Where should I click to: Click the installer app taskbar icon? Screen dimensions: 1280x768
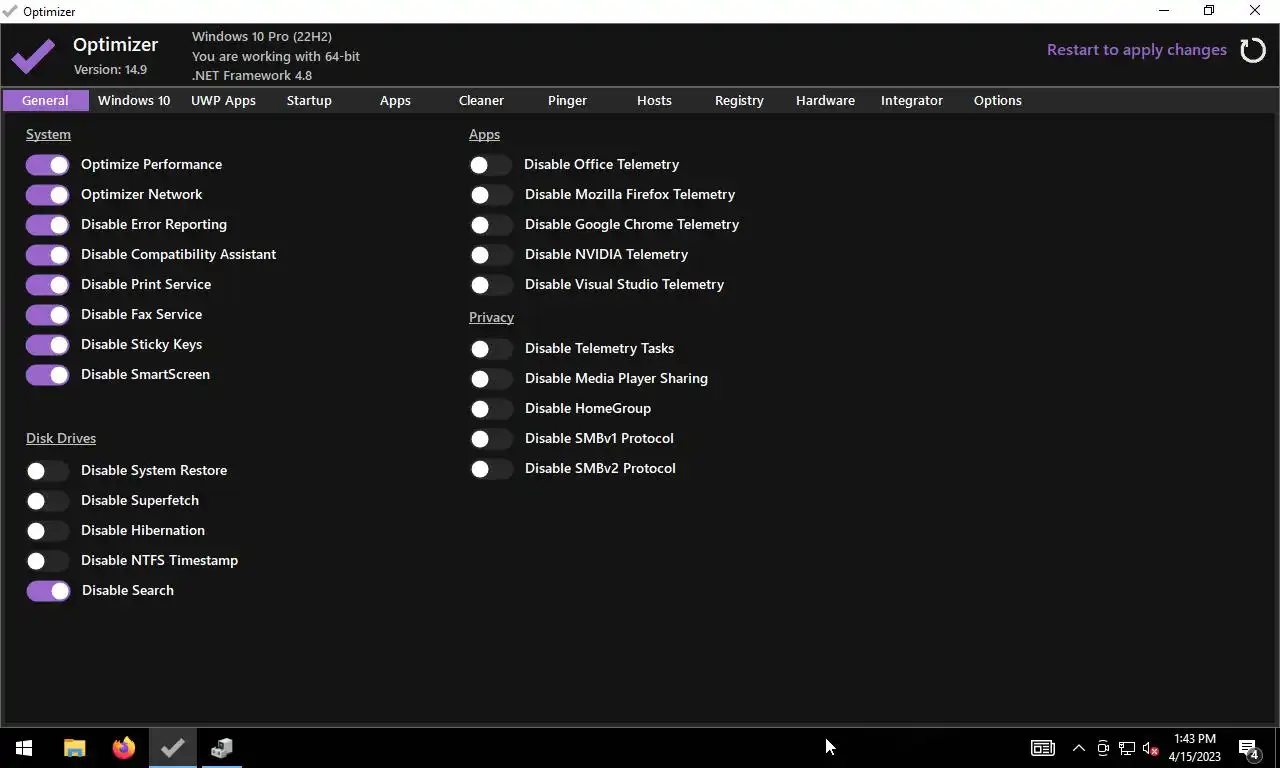pos(222,748)
